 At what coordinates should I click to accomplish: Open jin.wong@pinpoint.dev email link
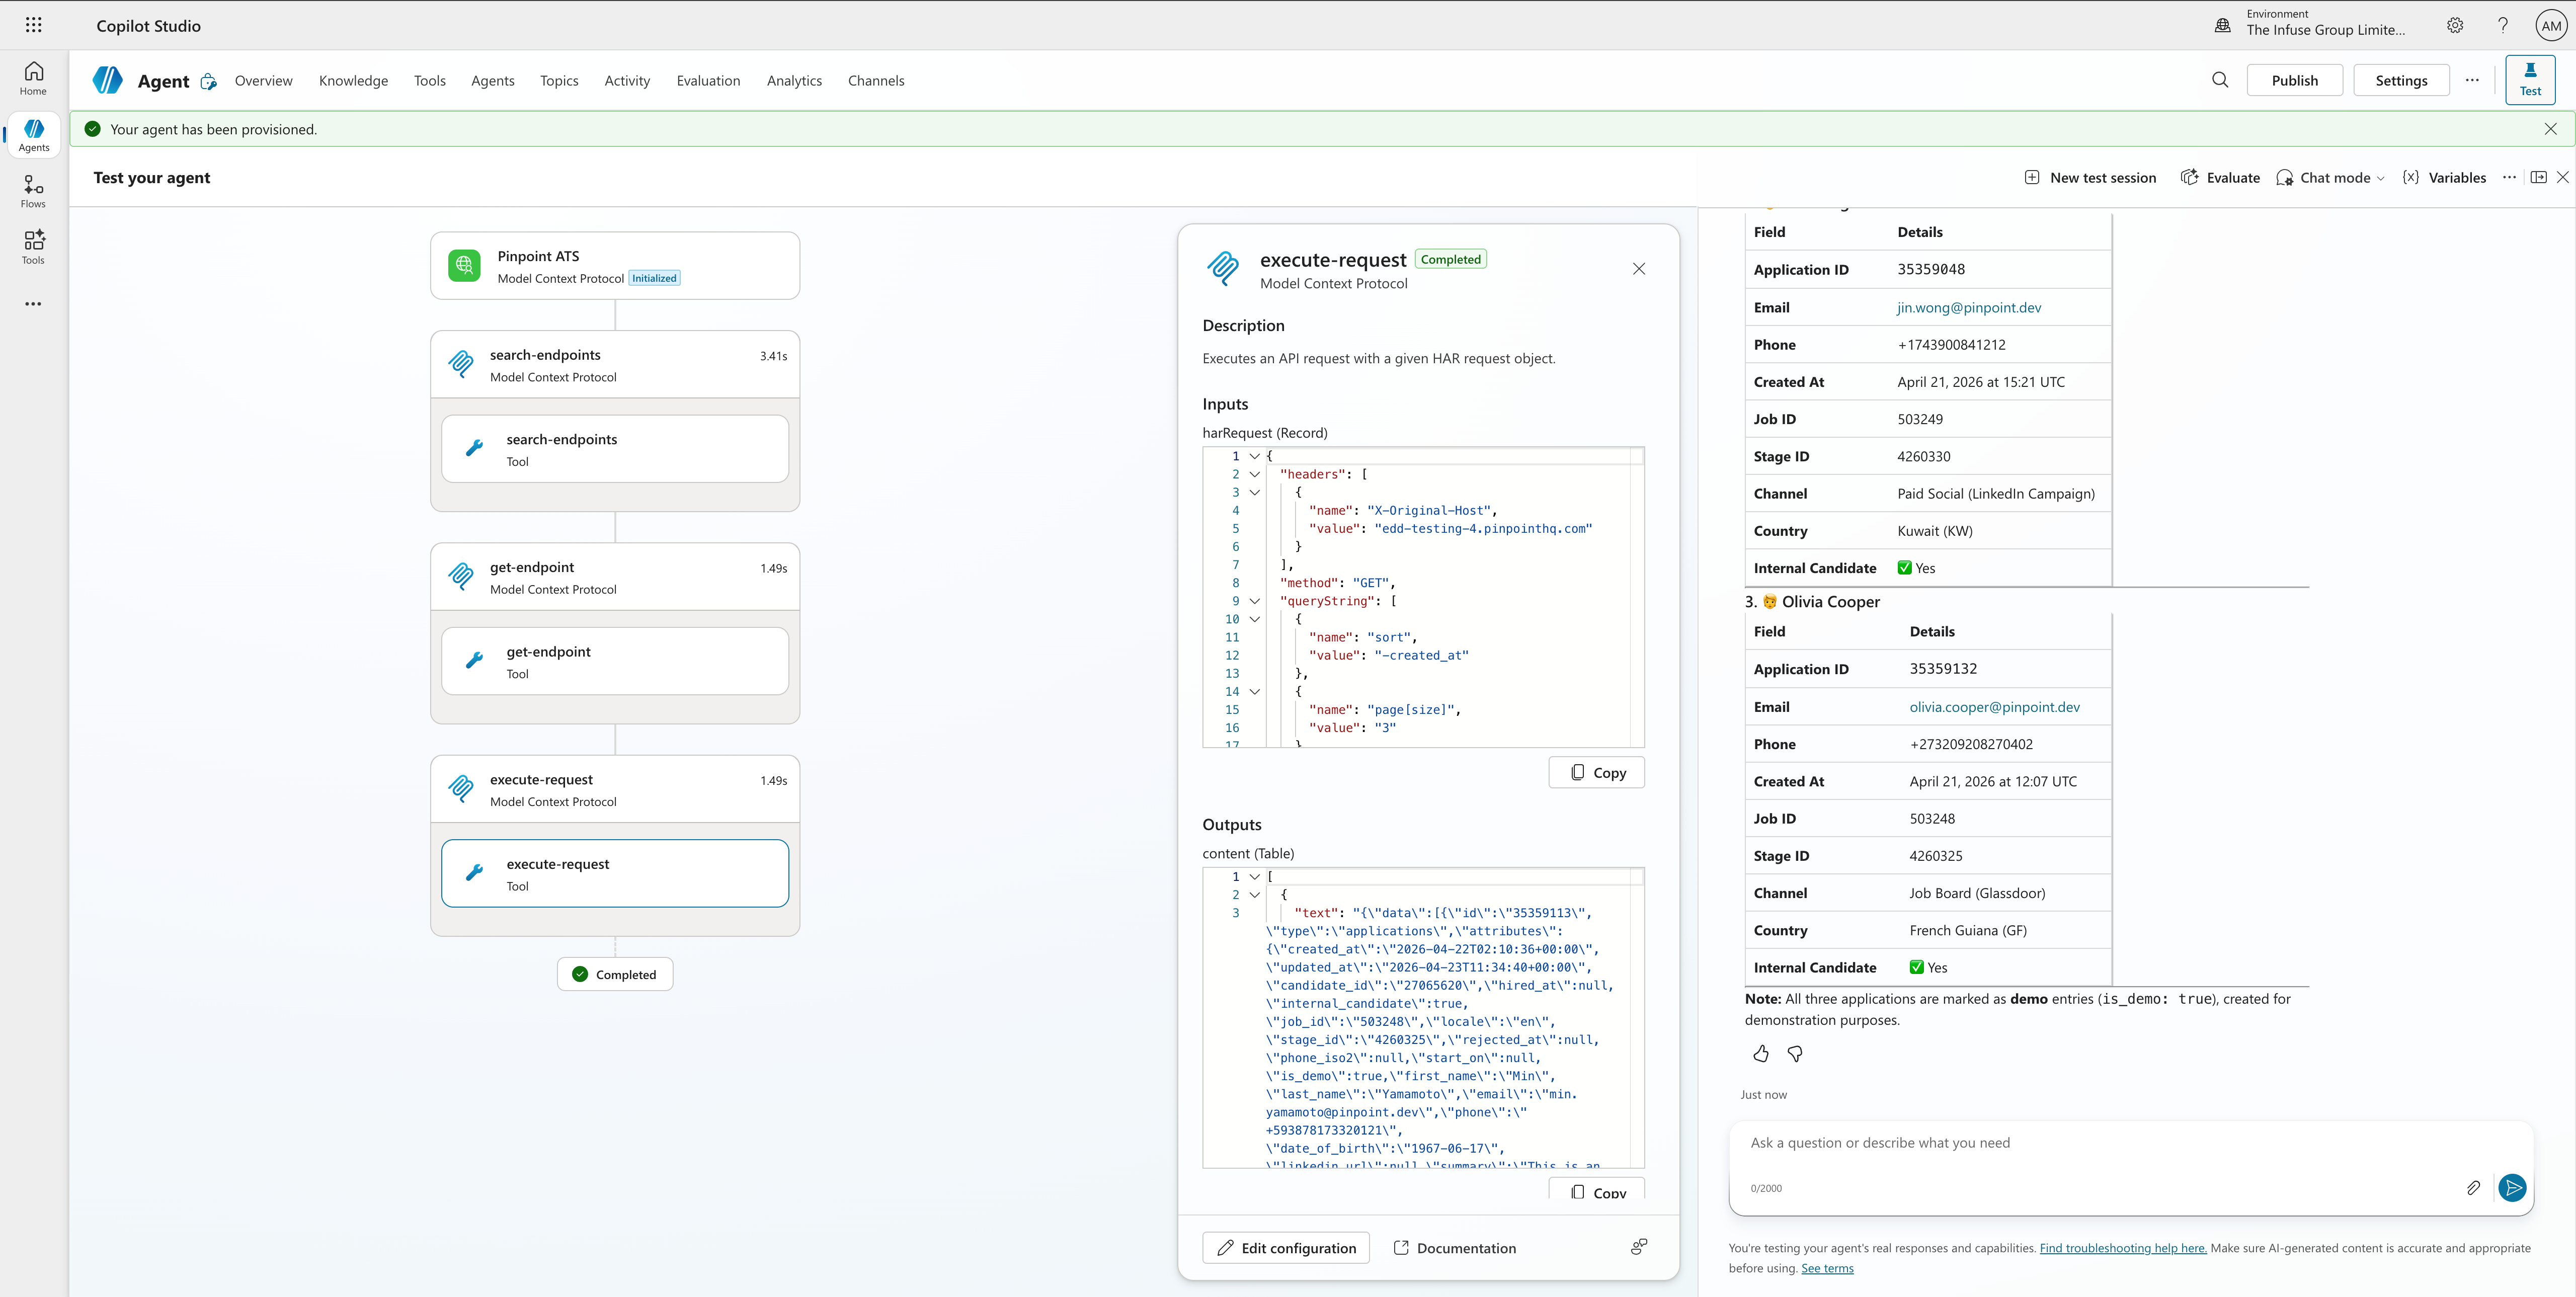point(1969,308)
